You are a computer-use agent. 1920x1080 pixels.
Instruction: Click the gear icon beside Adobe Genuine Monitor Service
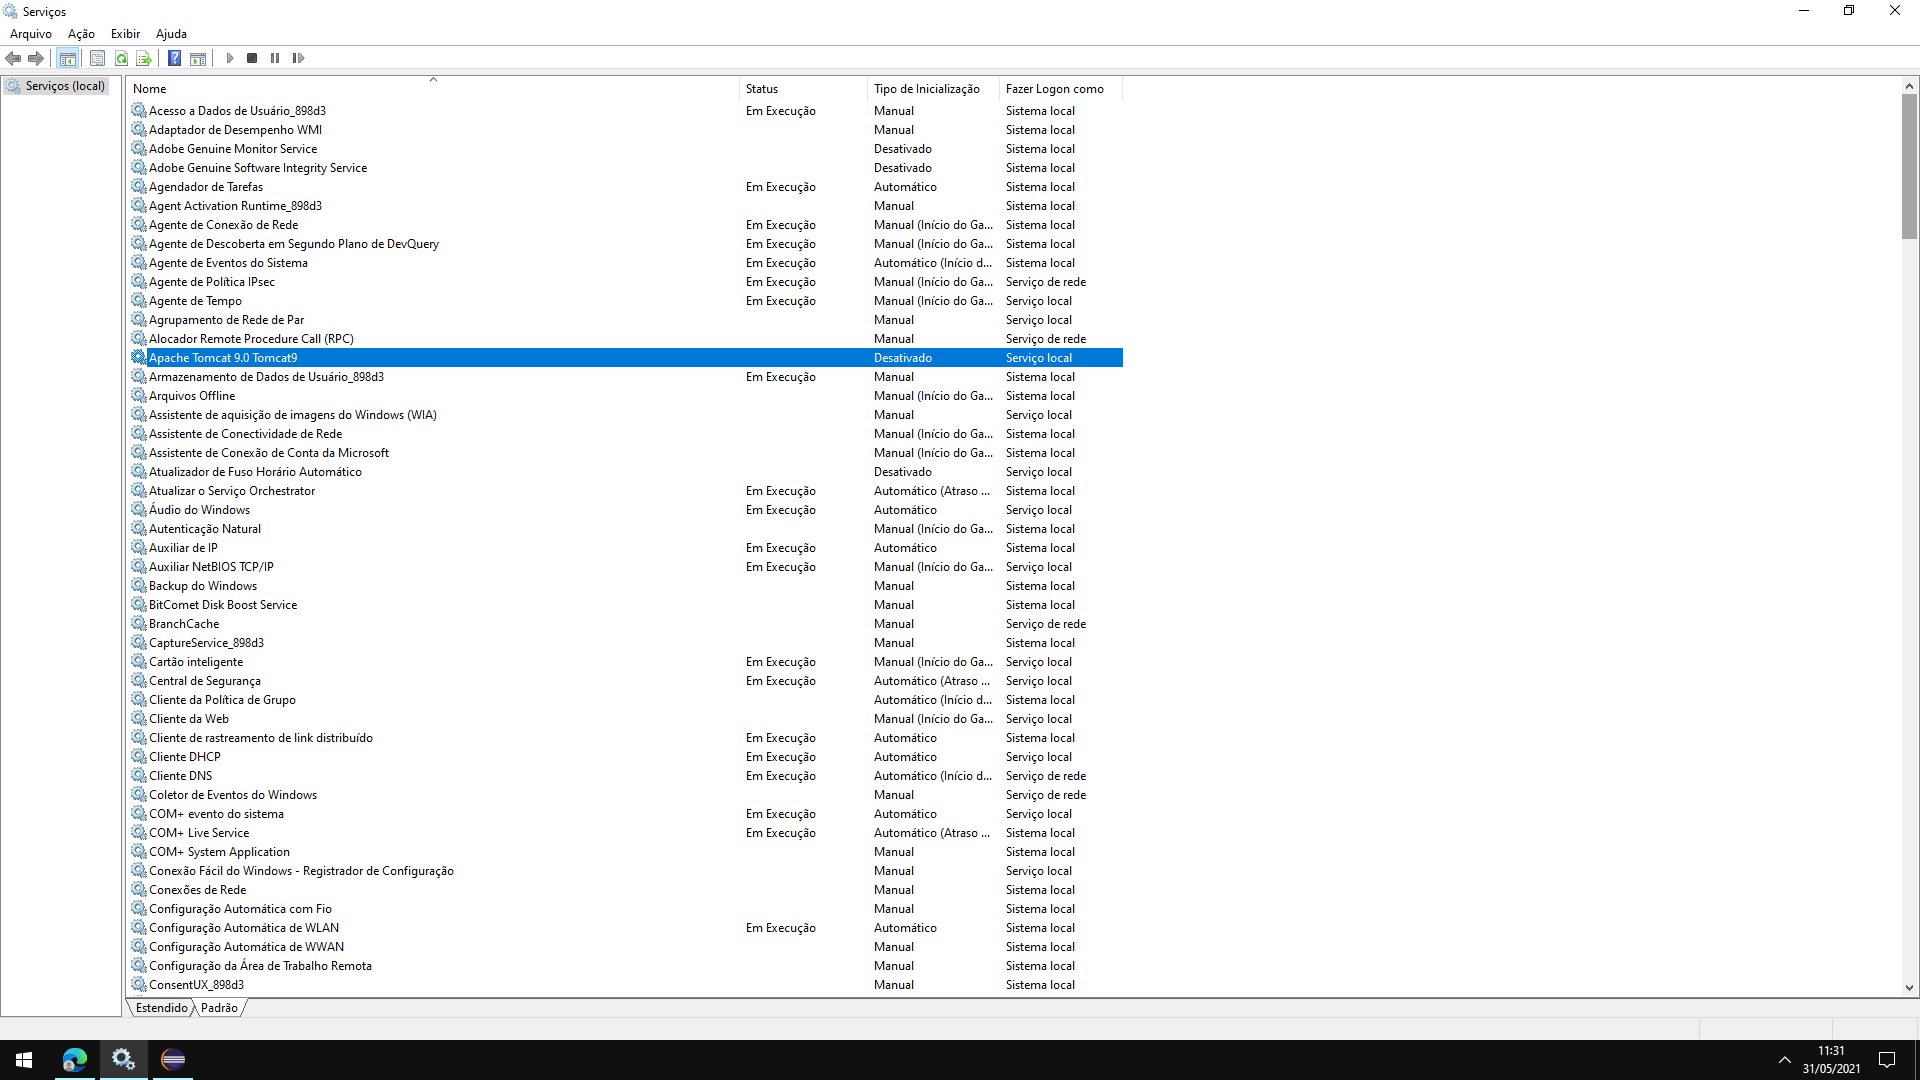click(139, 149)
